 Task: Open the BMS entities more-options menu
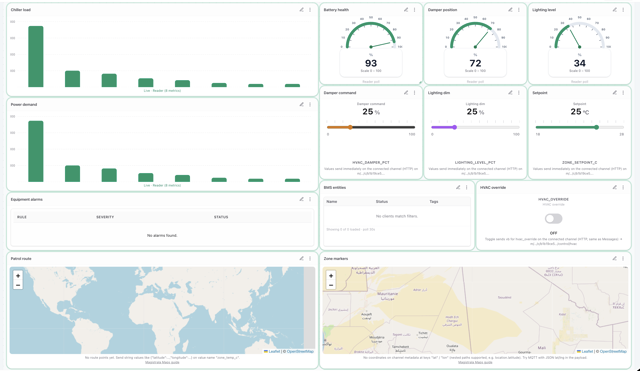coord(467,187)
